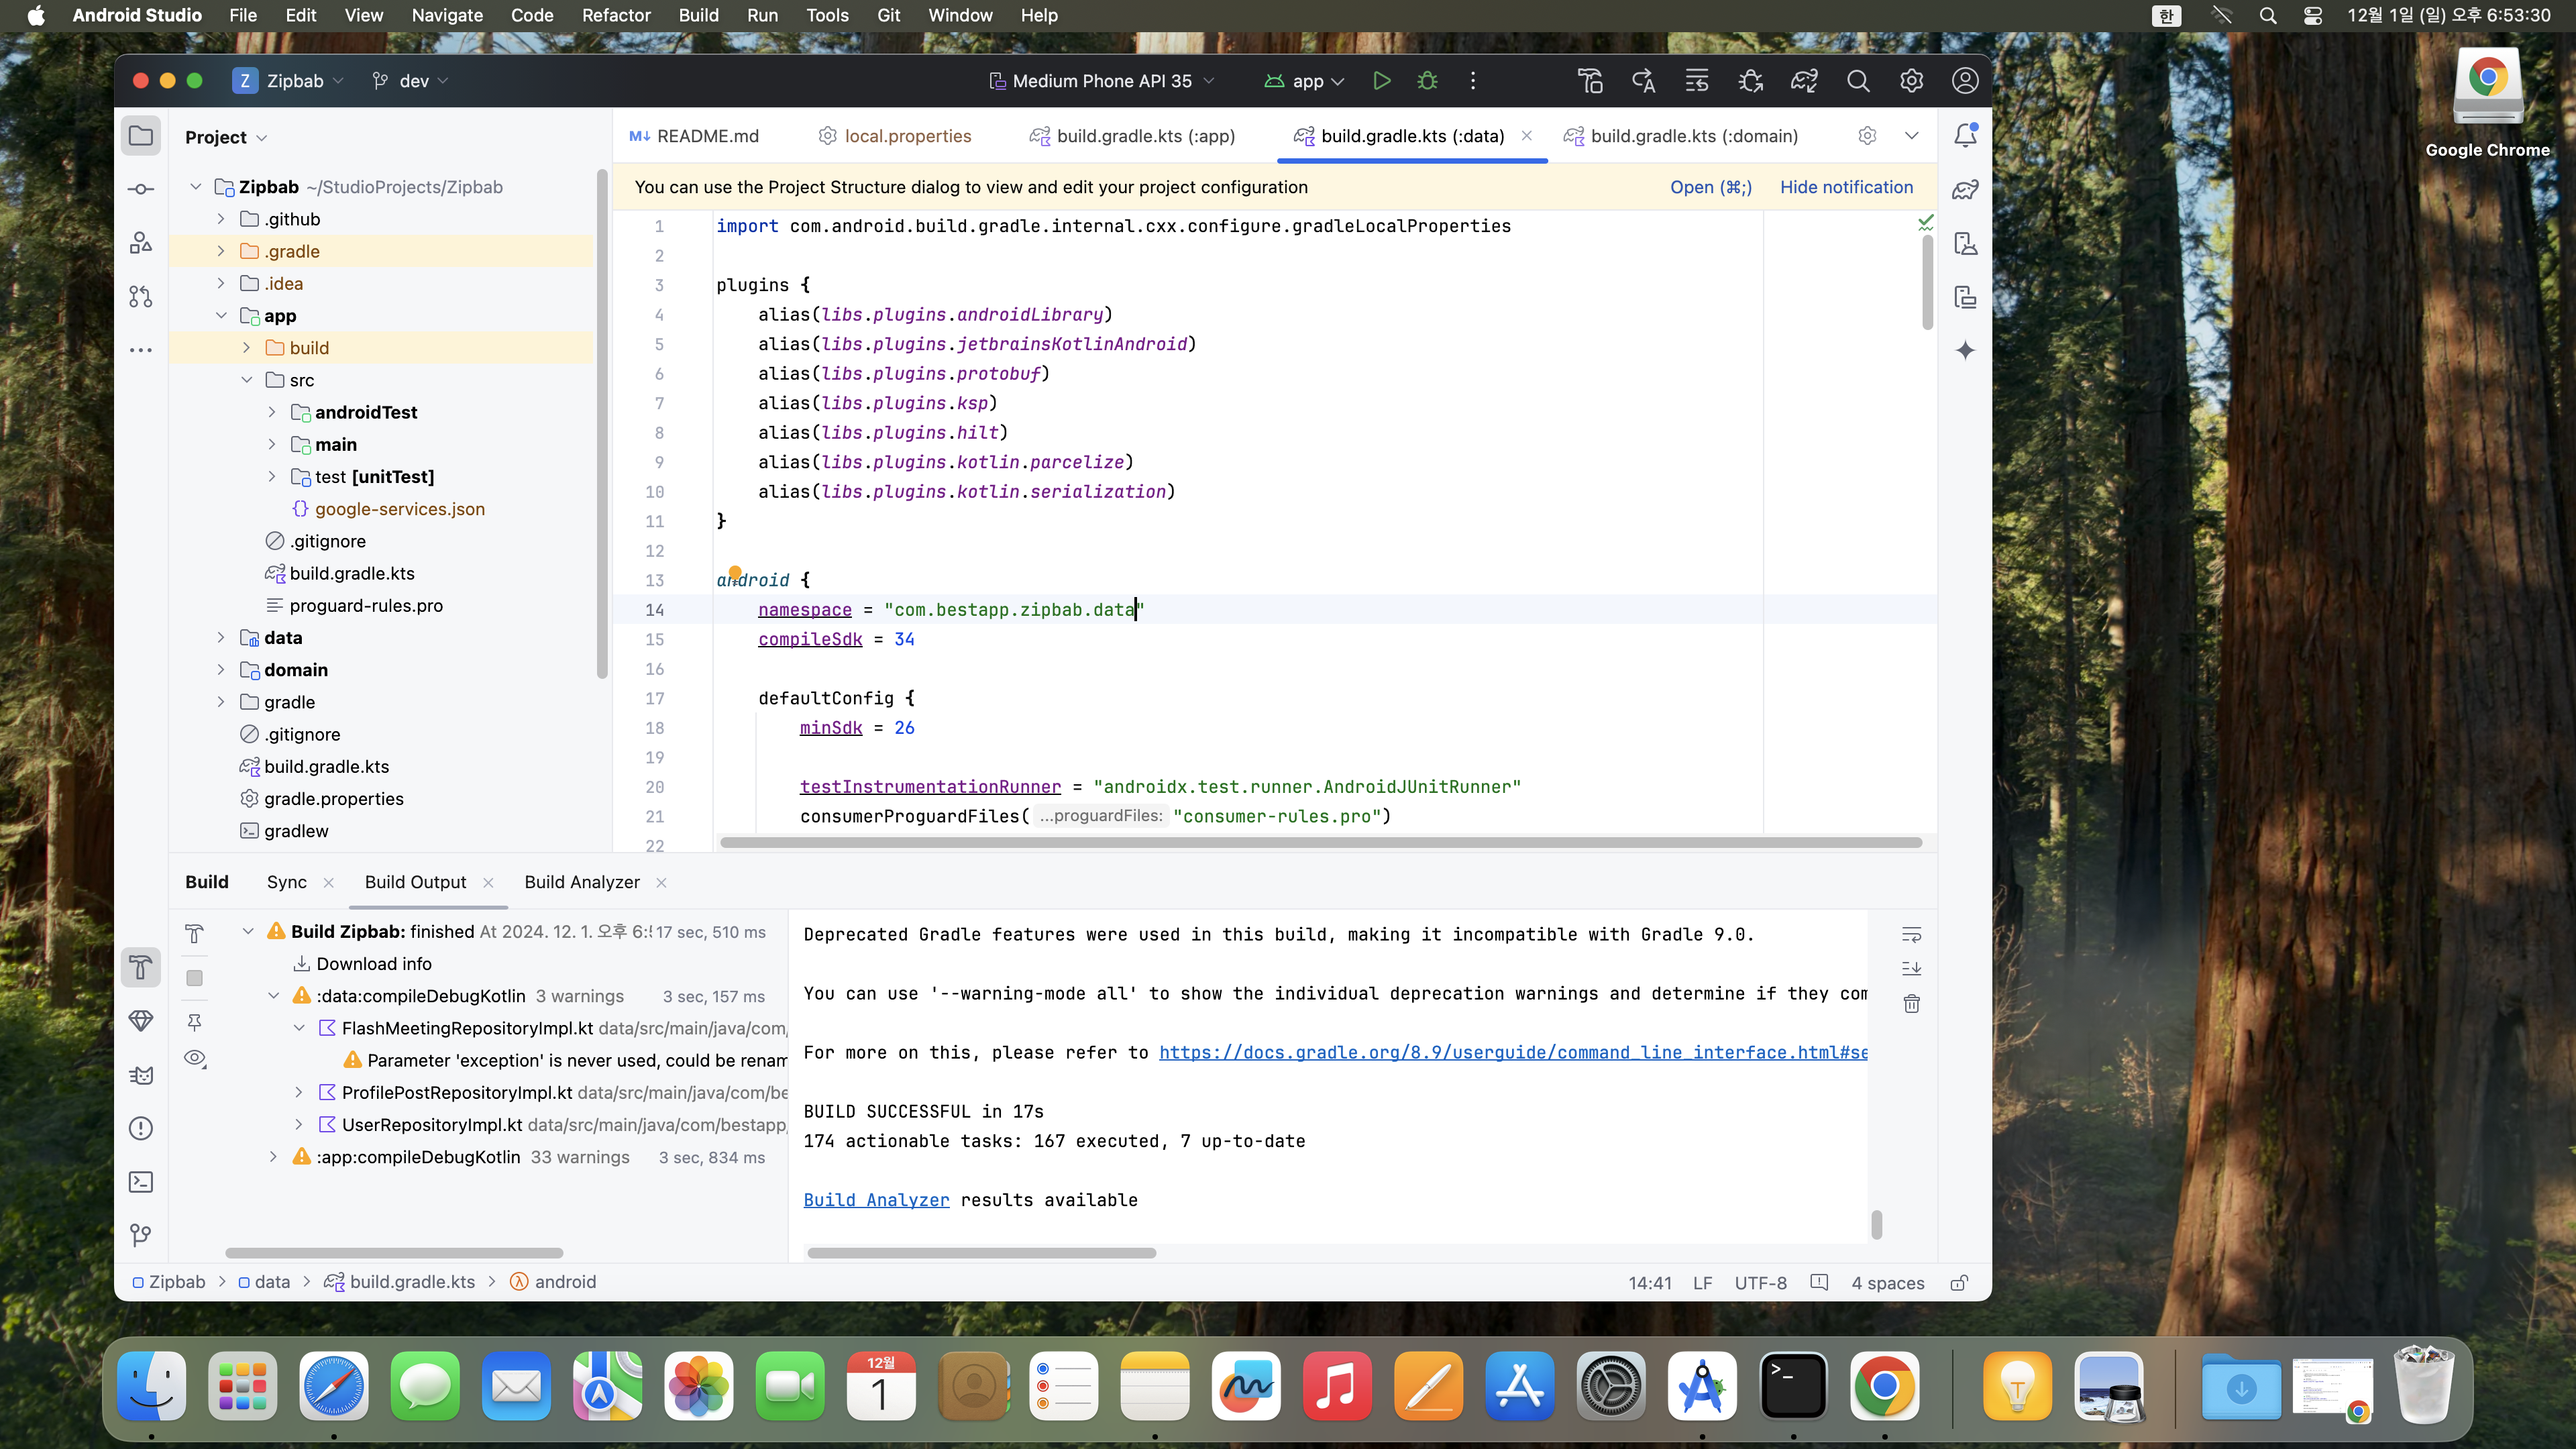Open the Build Analyzer results link

click(x=876, y=1200)
